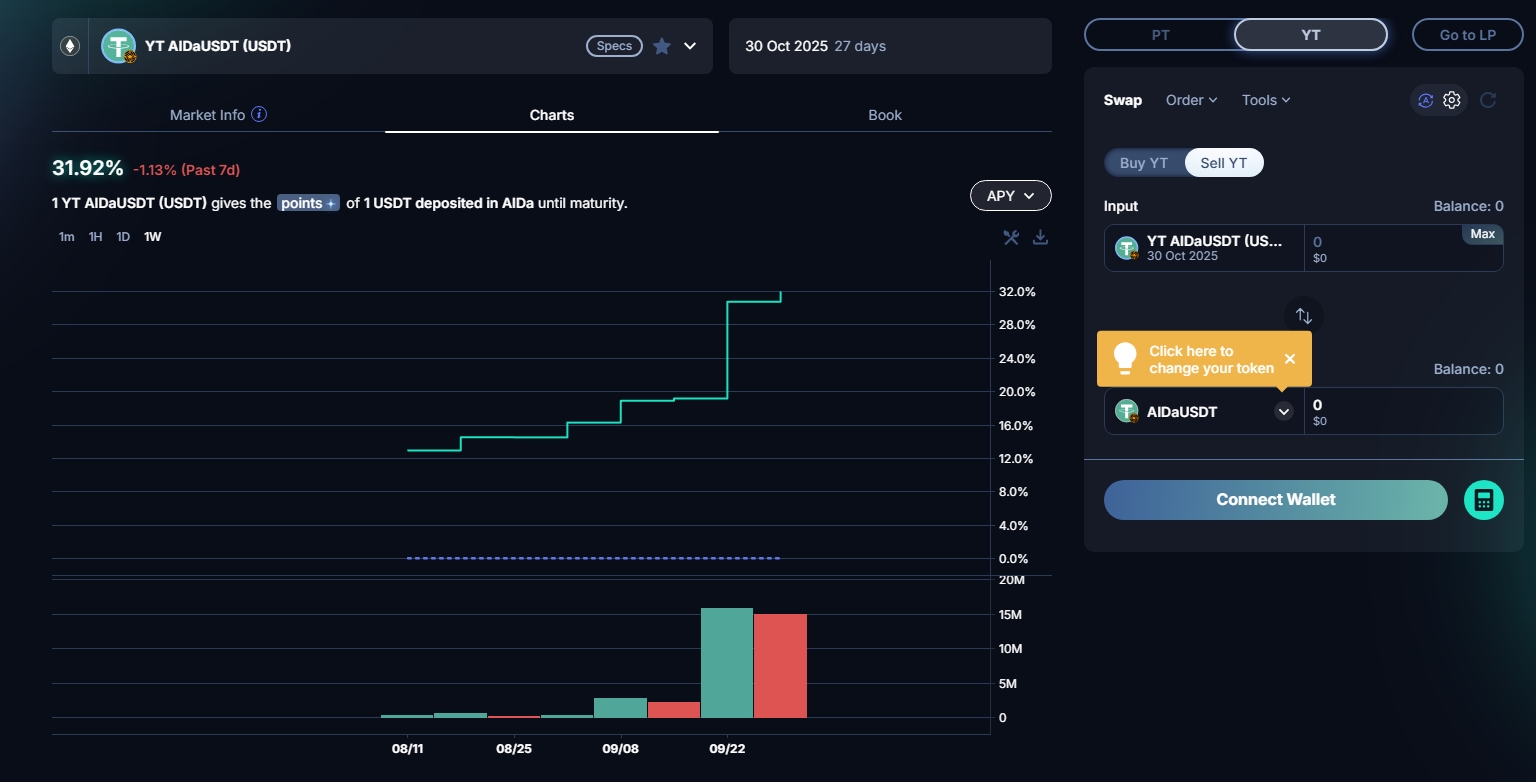Click the Connect Wallet button
Screen dimensions: 1536x782
(1275, 500)
